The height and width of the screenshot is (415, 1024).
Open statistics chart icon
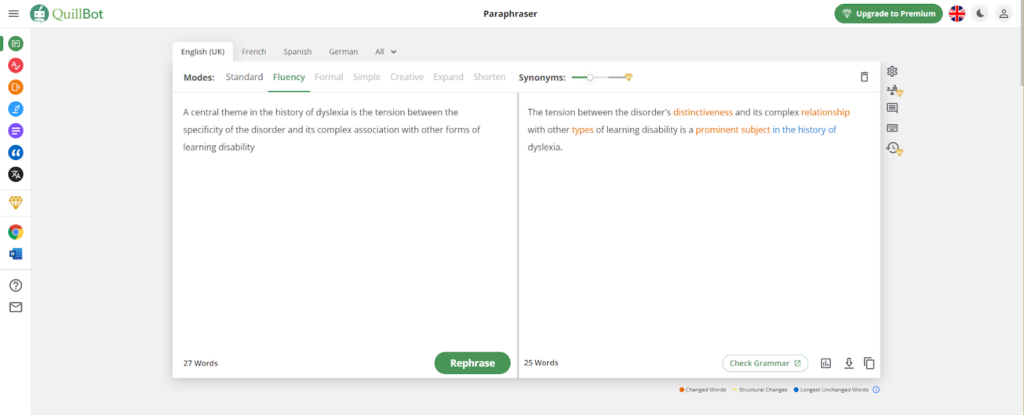point(826,363)
